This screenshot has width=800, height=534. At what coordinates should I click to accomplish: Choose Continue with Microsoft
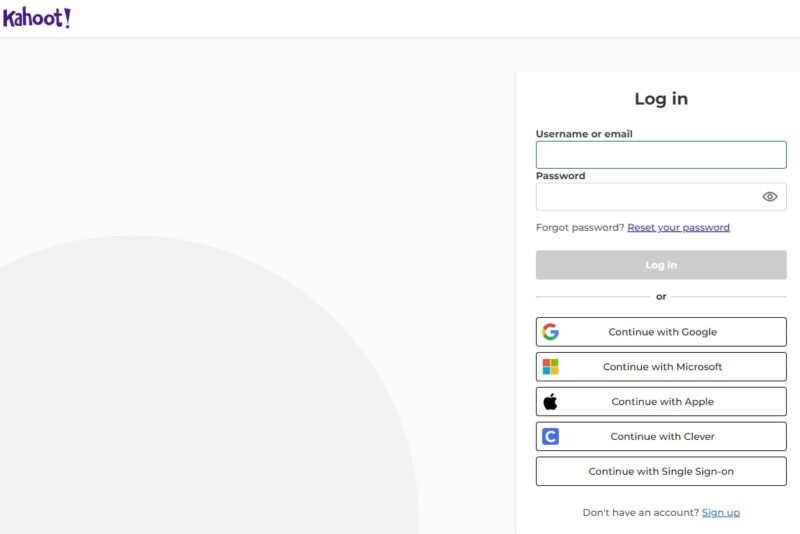tap(662, 367)
